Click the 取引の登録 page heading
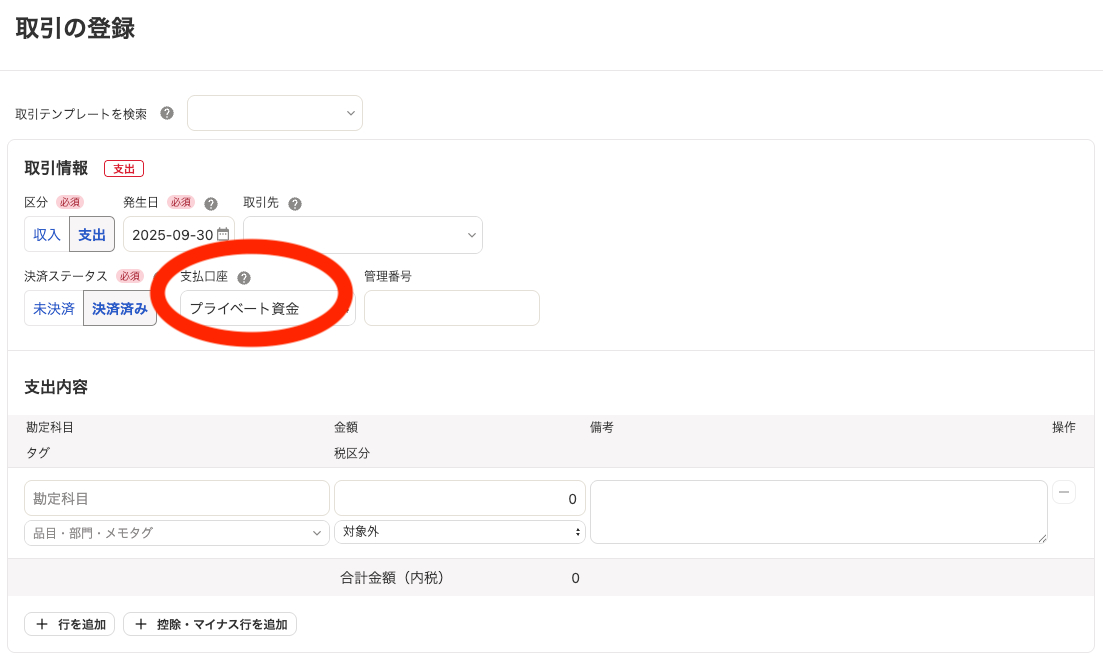Image resolution: width=1103 pixels, height=663 pixels. [x=75, y=28]
